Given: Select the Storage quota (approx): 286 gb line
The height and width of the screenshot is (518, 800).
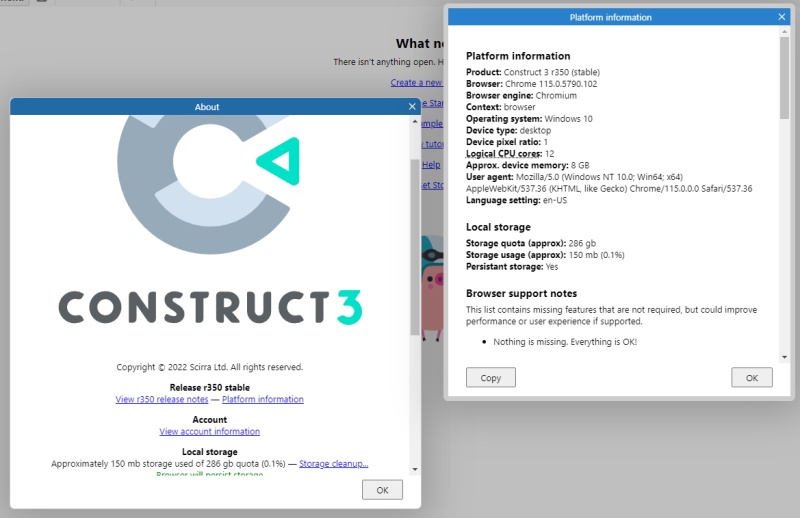Looking at the screenshot, I should [531, 243].
